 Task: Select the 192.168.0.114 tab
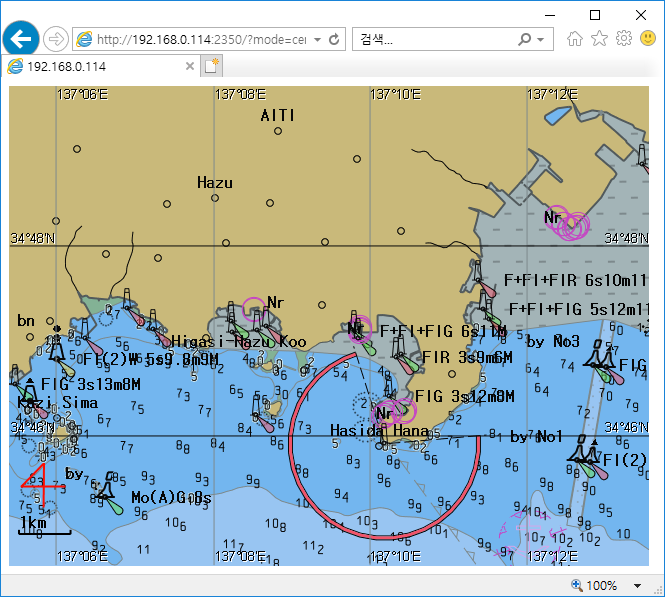(95, 66)
